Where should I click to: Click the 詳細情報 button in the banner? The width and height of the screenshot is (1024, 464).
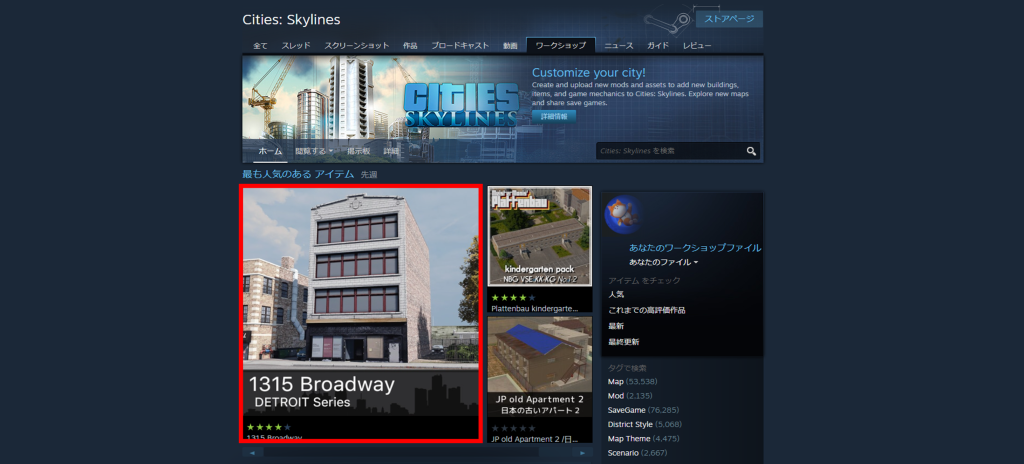point(554,116)
